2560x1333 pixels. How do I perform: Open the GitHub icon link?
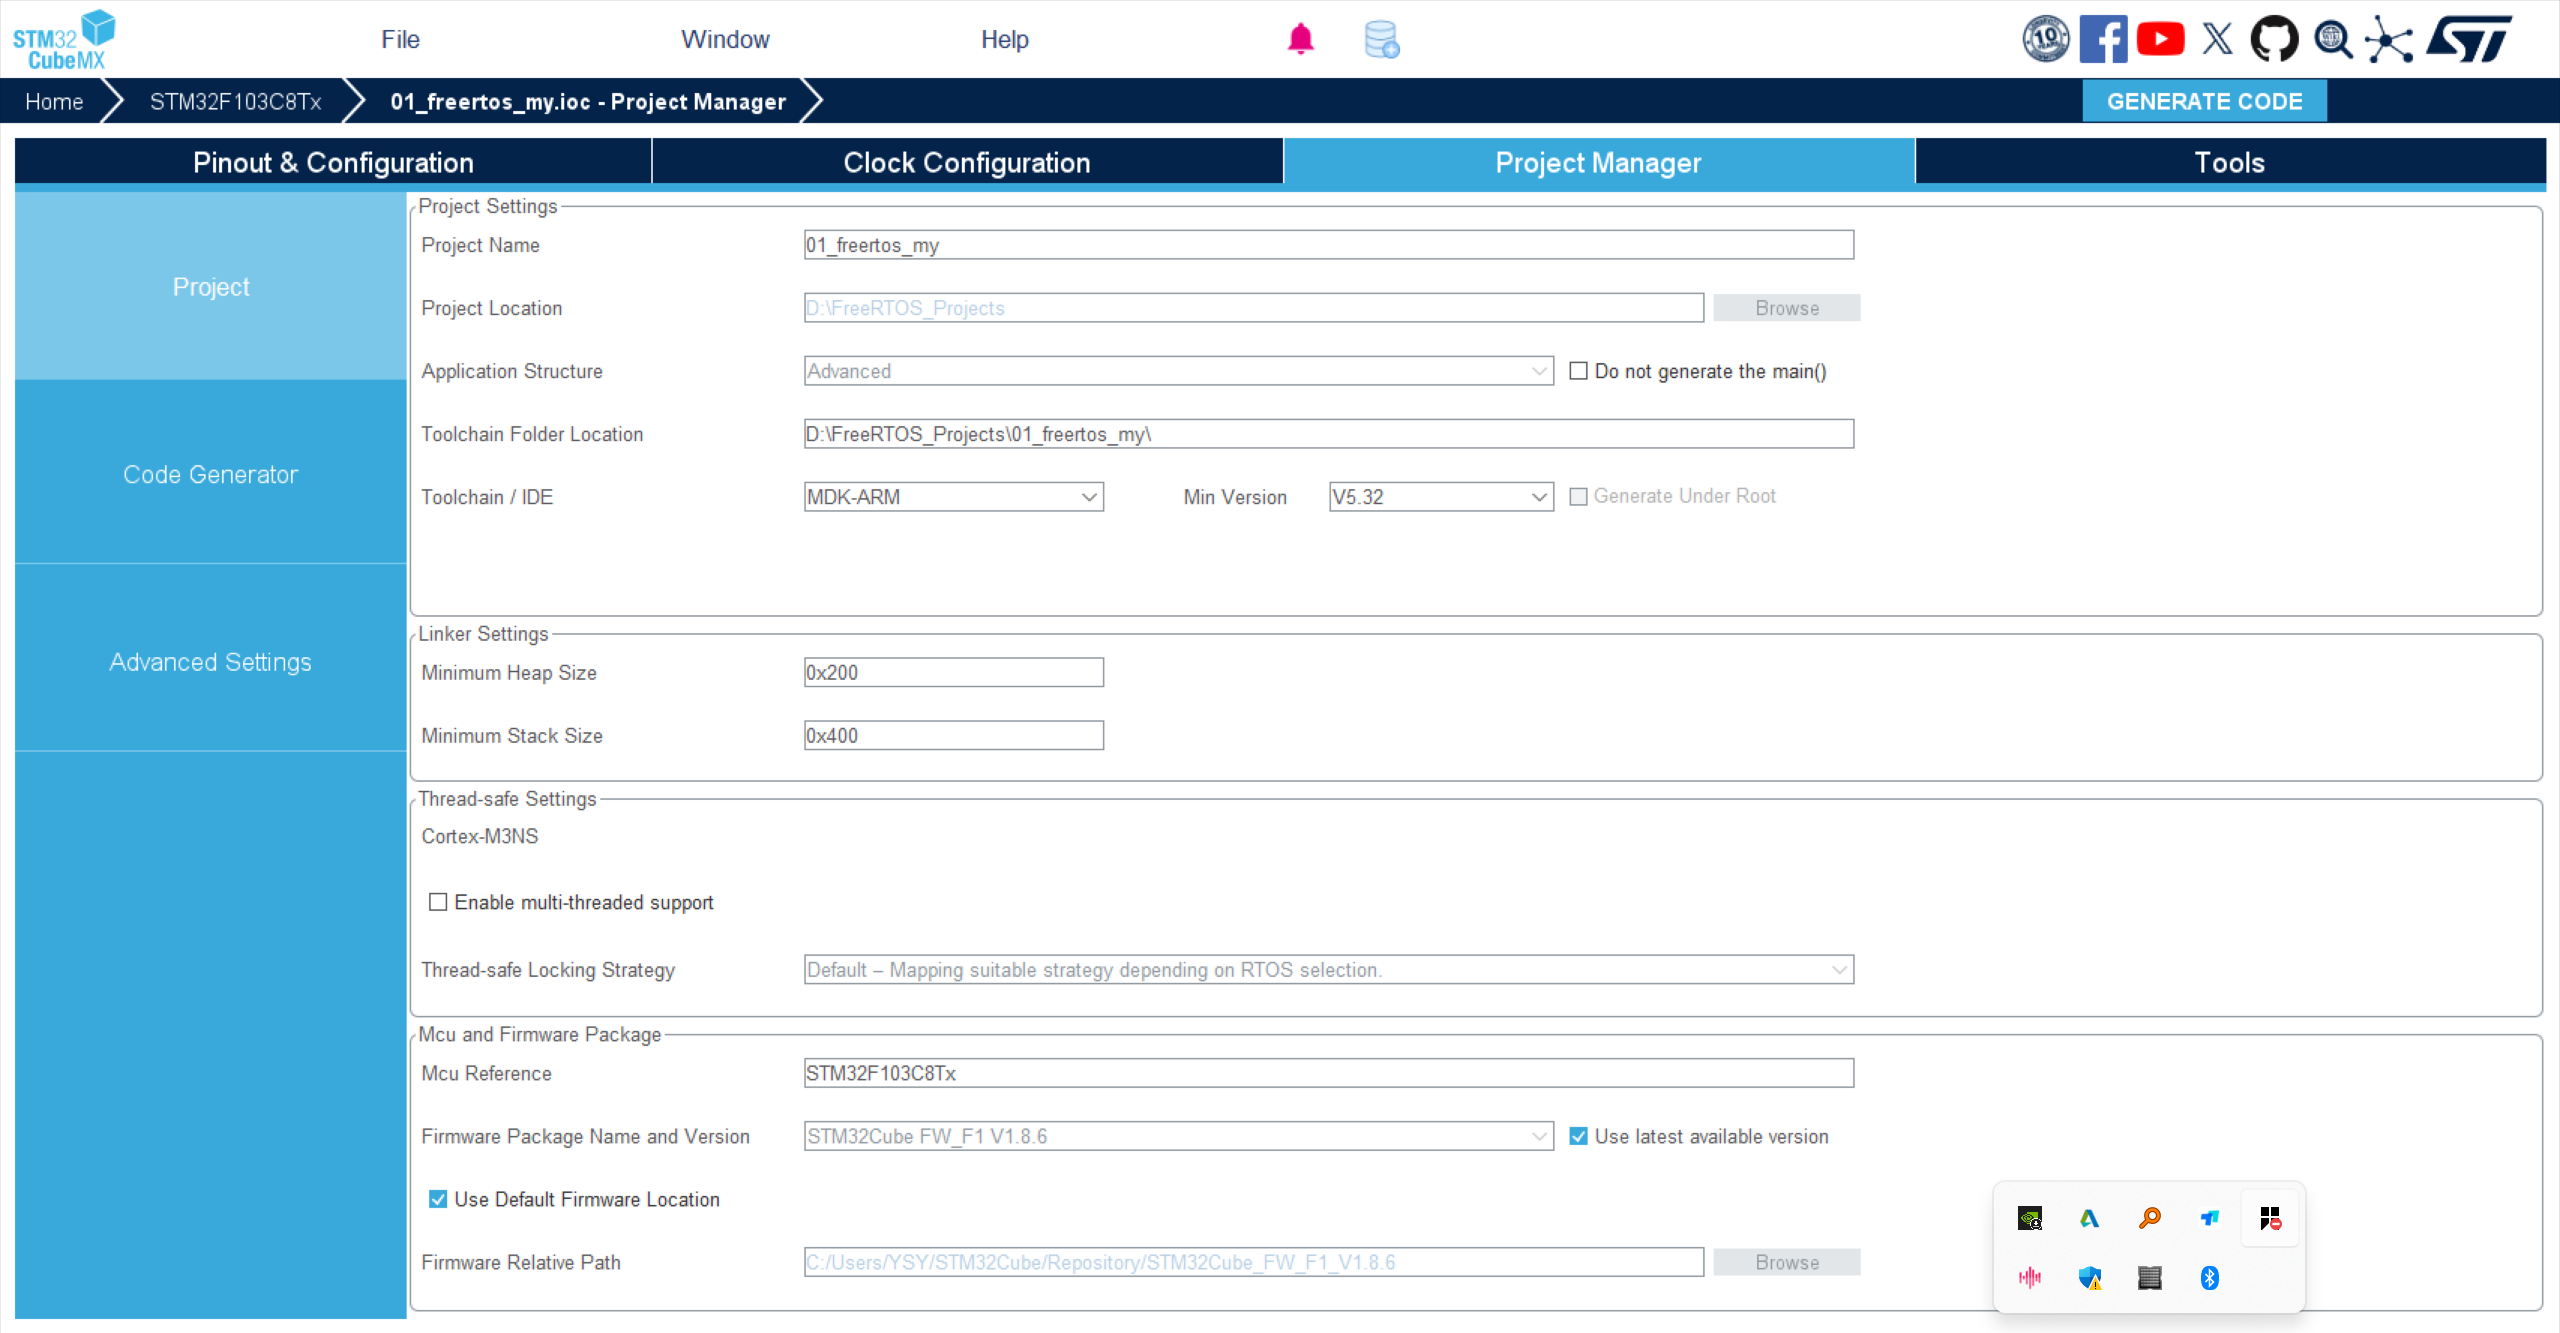coord(2274,40)
